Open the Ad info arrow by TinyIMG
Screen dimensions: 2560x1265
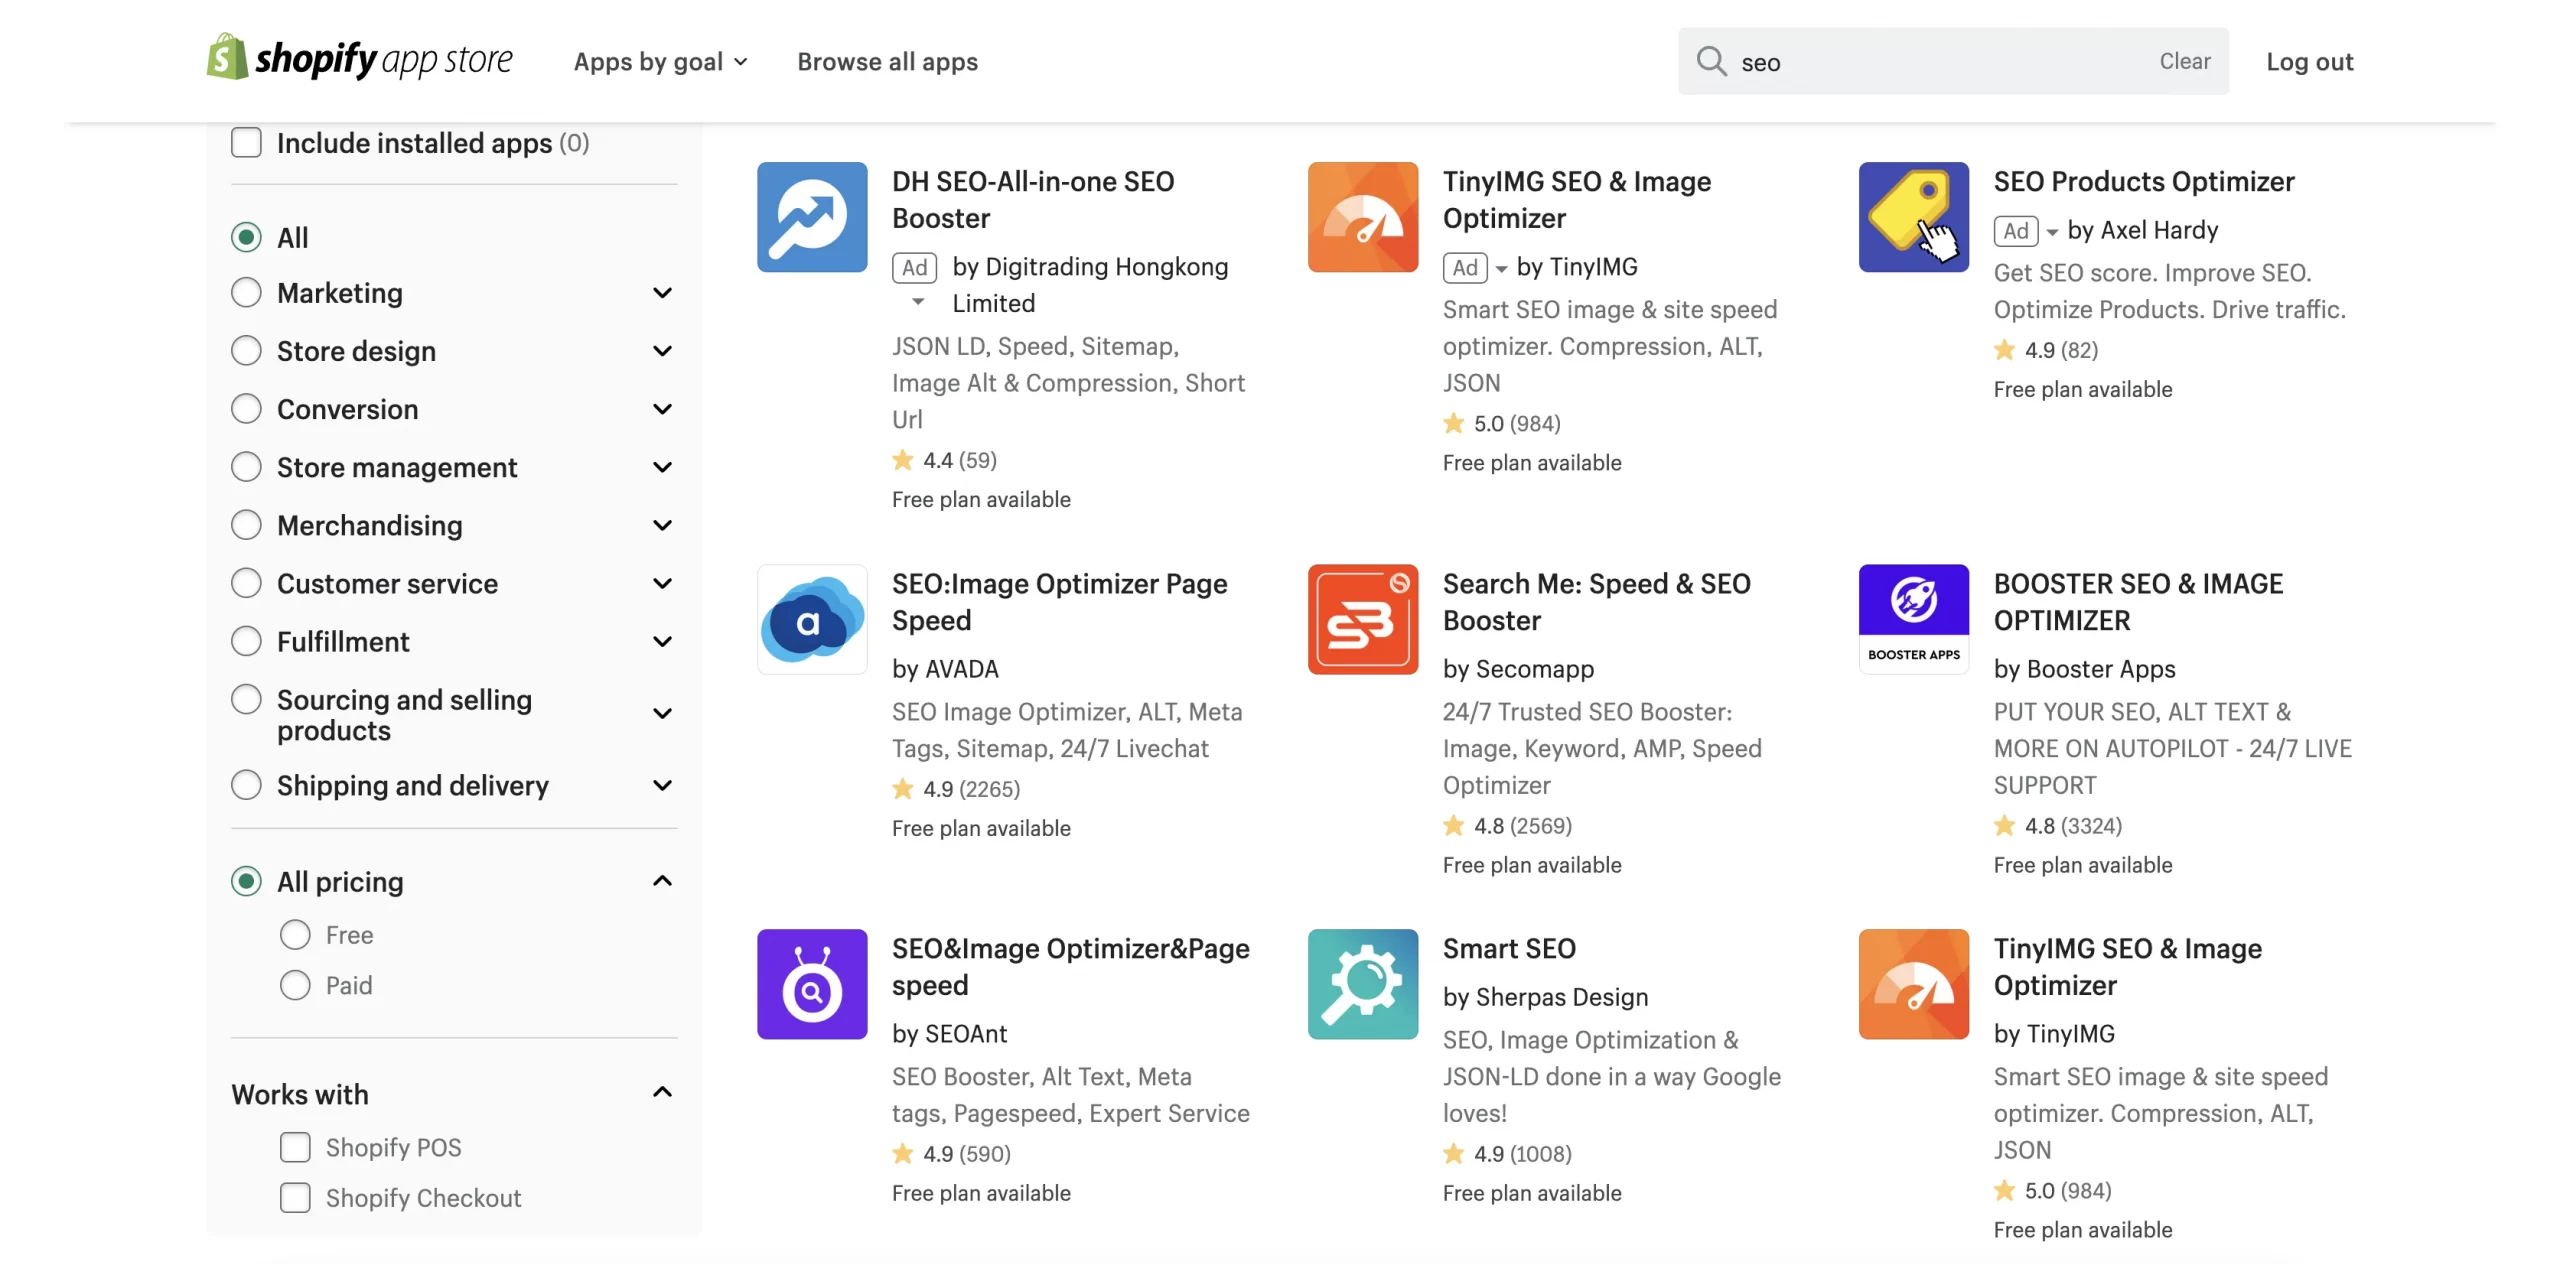(x=1500, y=268)
